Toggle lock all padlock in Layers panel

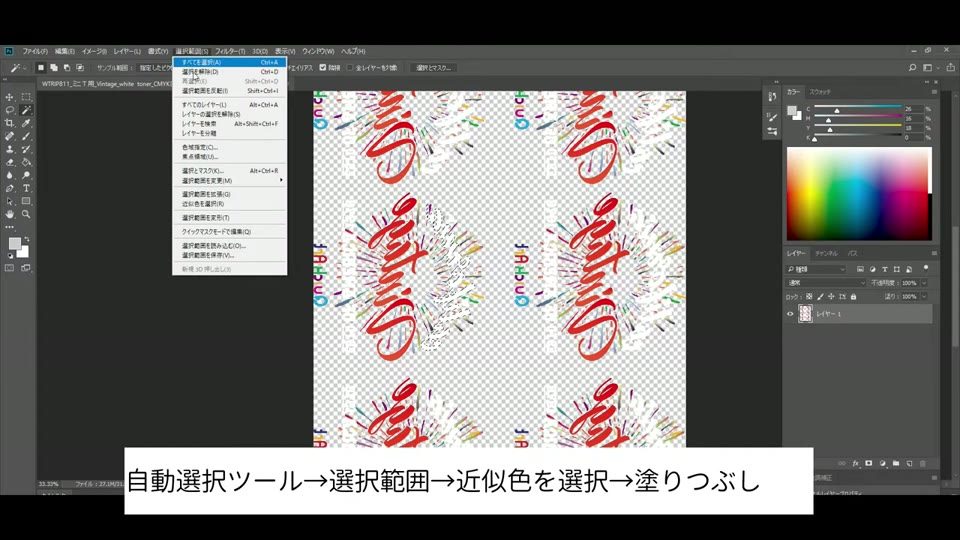click(x=853, y=296)
